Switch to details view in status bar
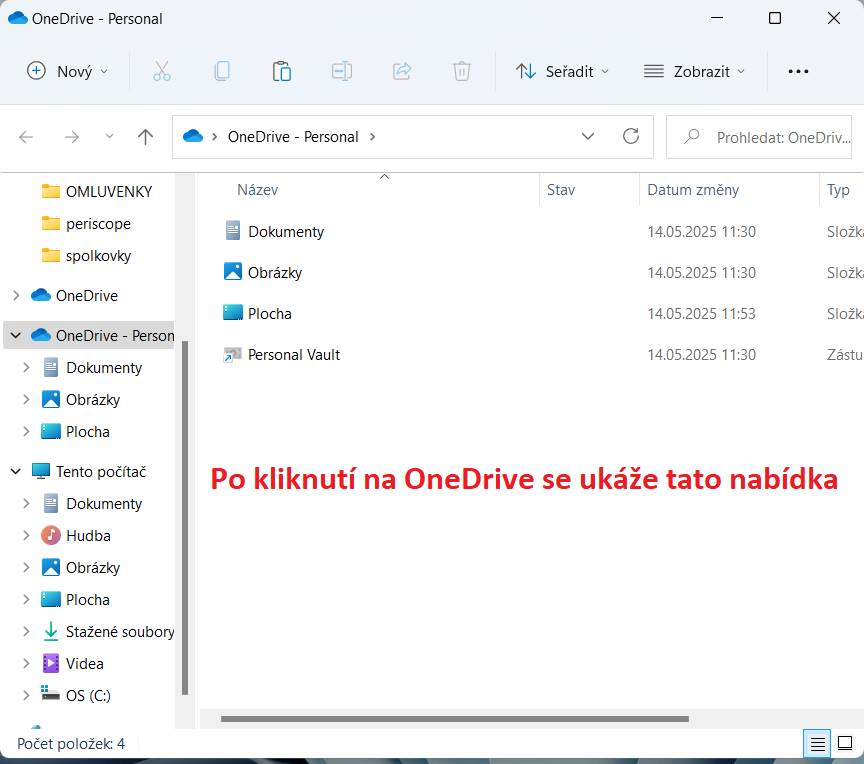 817,744
